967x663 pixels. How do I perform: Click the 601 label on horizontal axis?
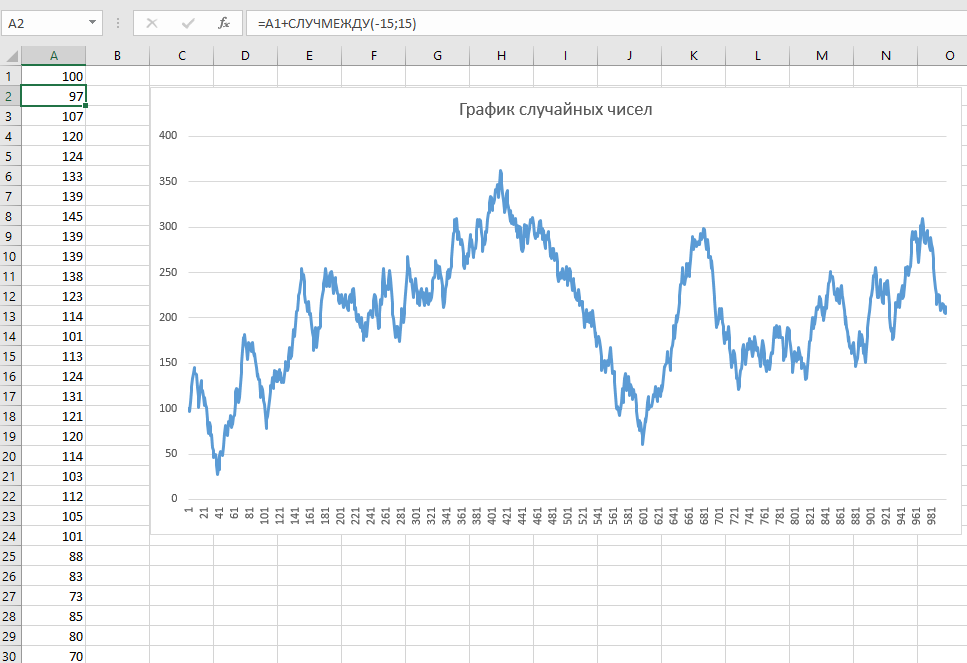click(x=643, y=516)
